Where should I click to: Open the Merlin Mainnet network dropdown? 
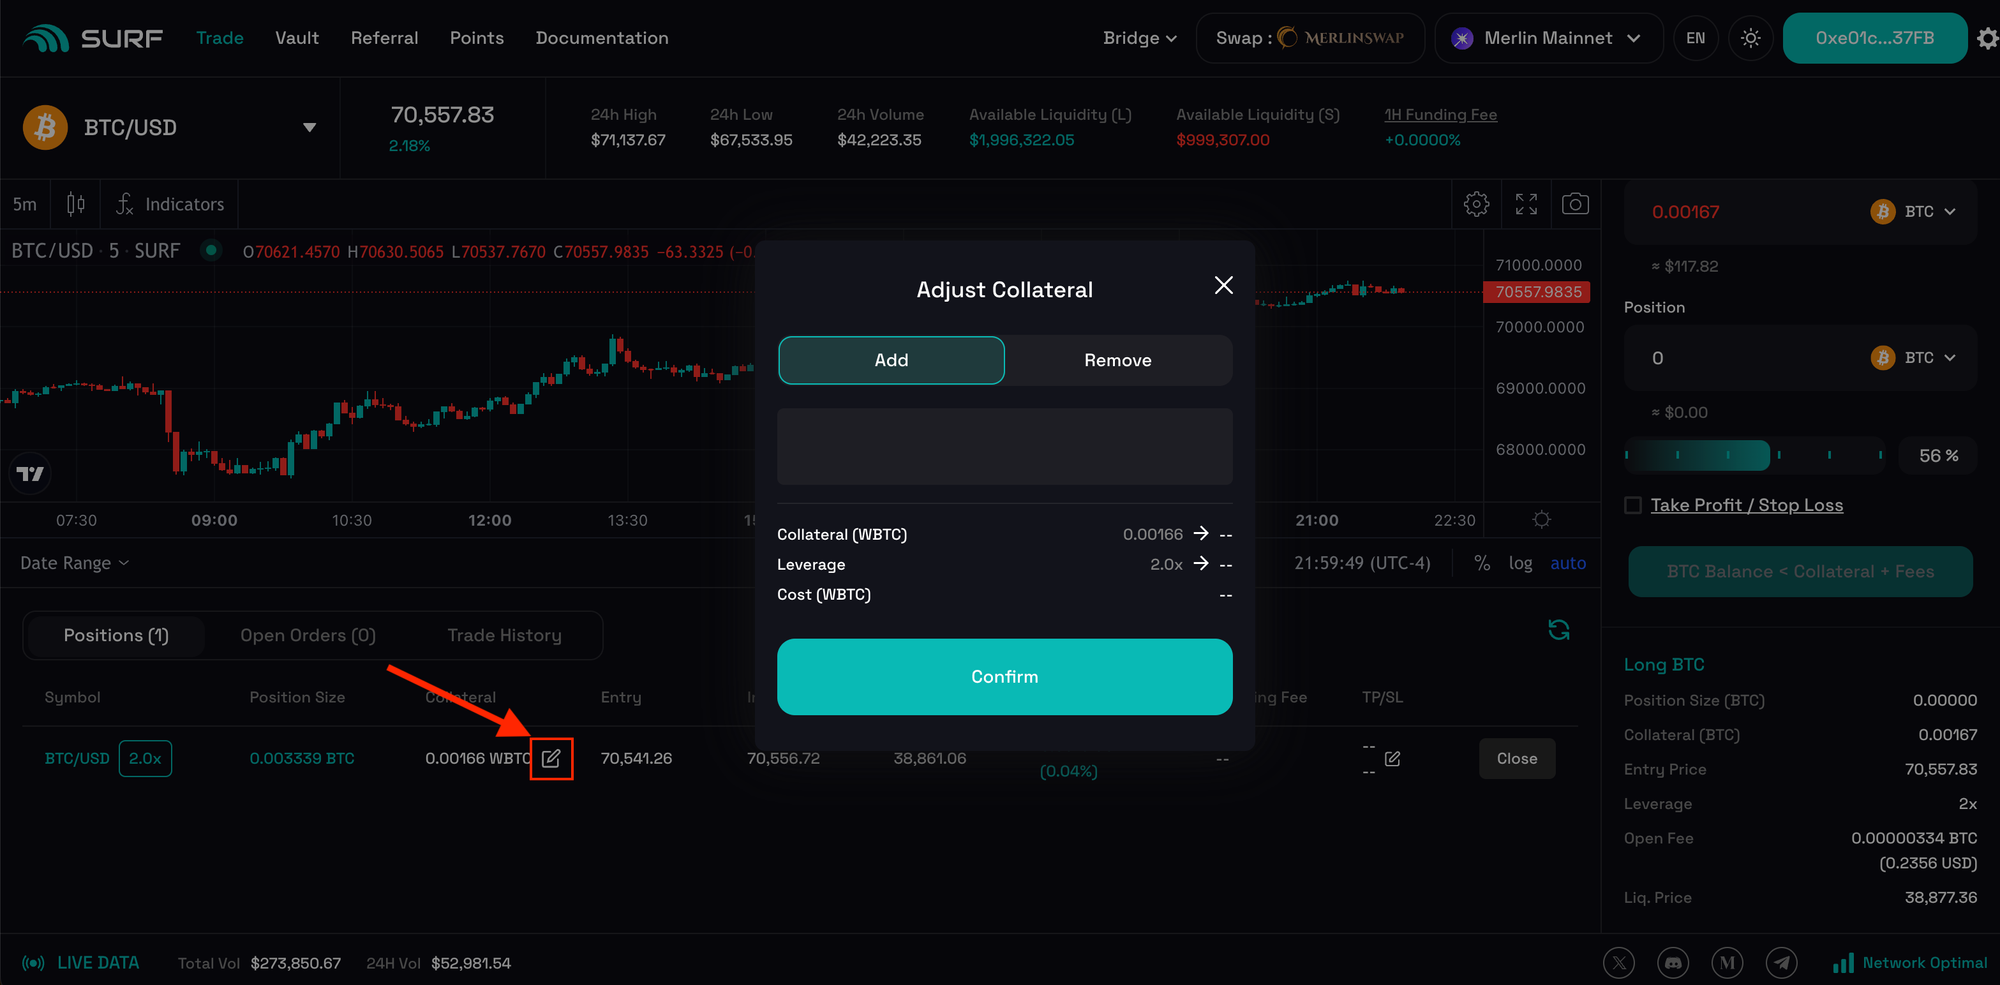[x=1548, y=38]
